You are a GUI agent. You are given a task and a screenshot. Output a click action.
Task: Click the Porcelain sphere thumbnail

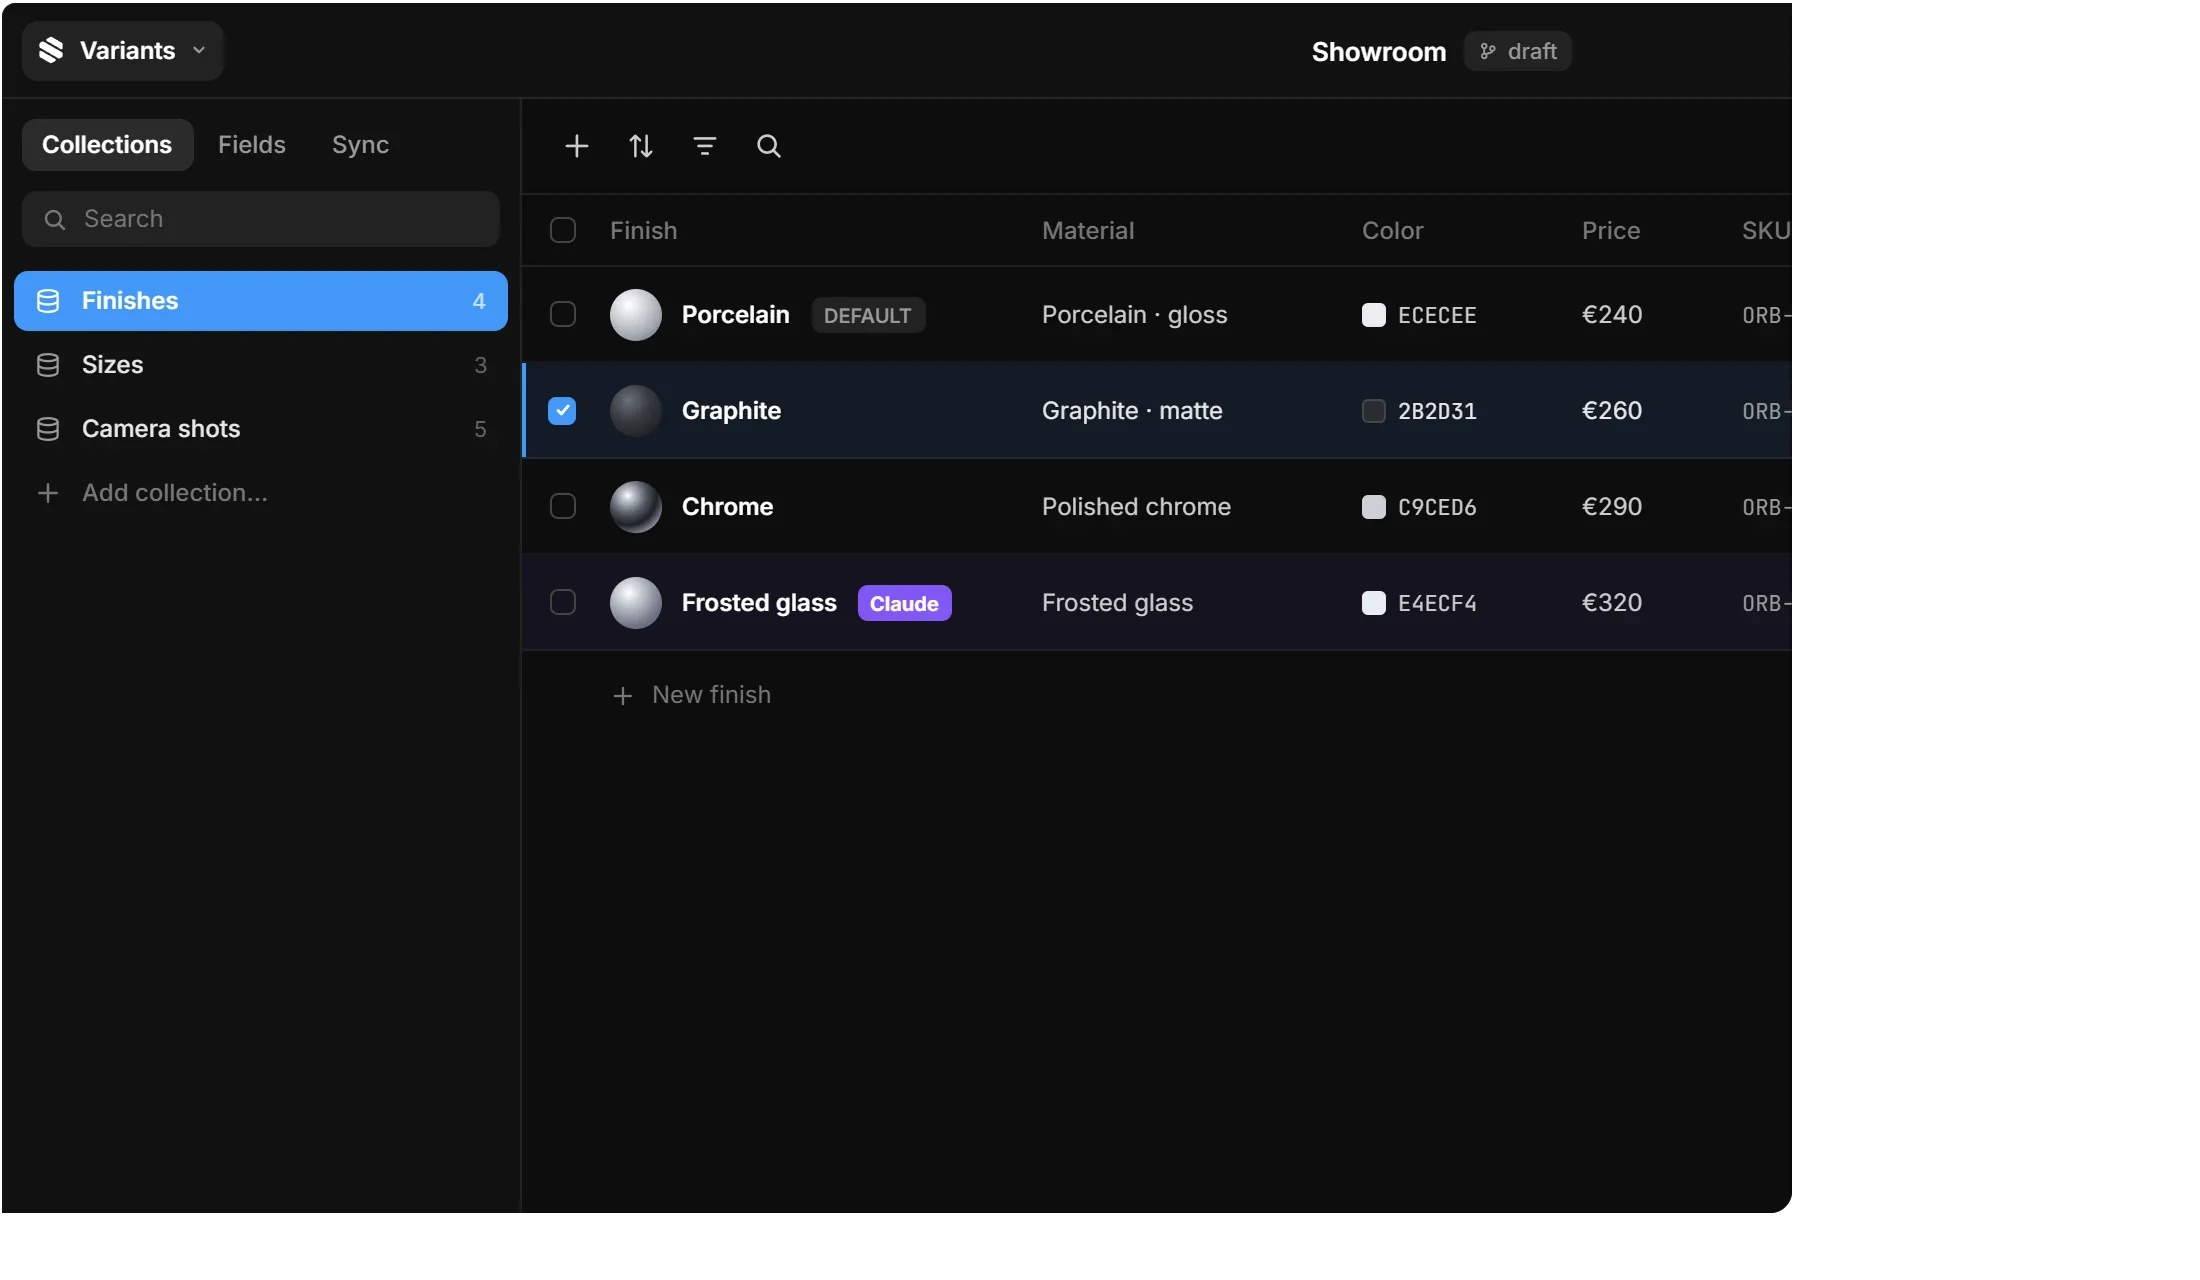click(636, 315)
